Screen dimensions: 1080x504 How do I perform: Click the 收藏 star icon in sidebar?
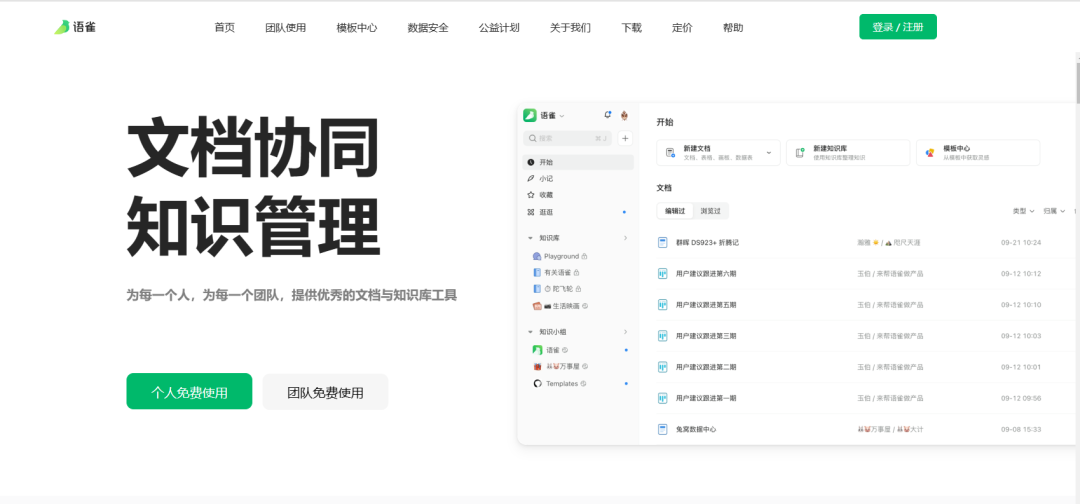(x=531, y=195)
